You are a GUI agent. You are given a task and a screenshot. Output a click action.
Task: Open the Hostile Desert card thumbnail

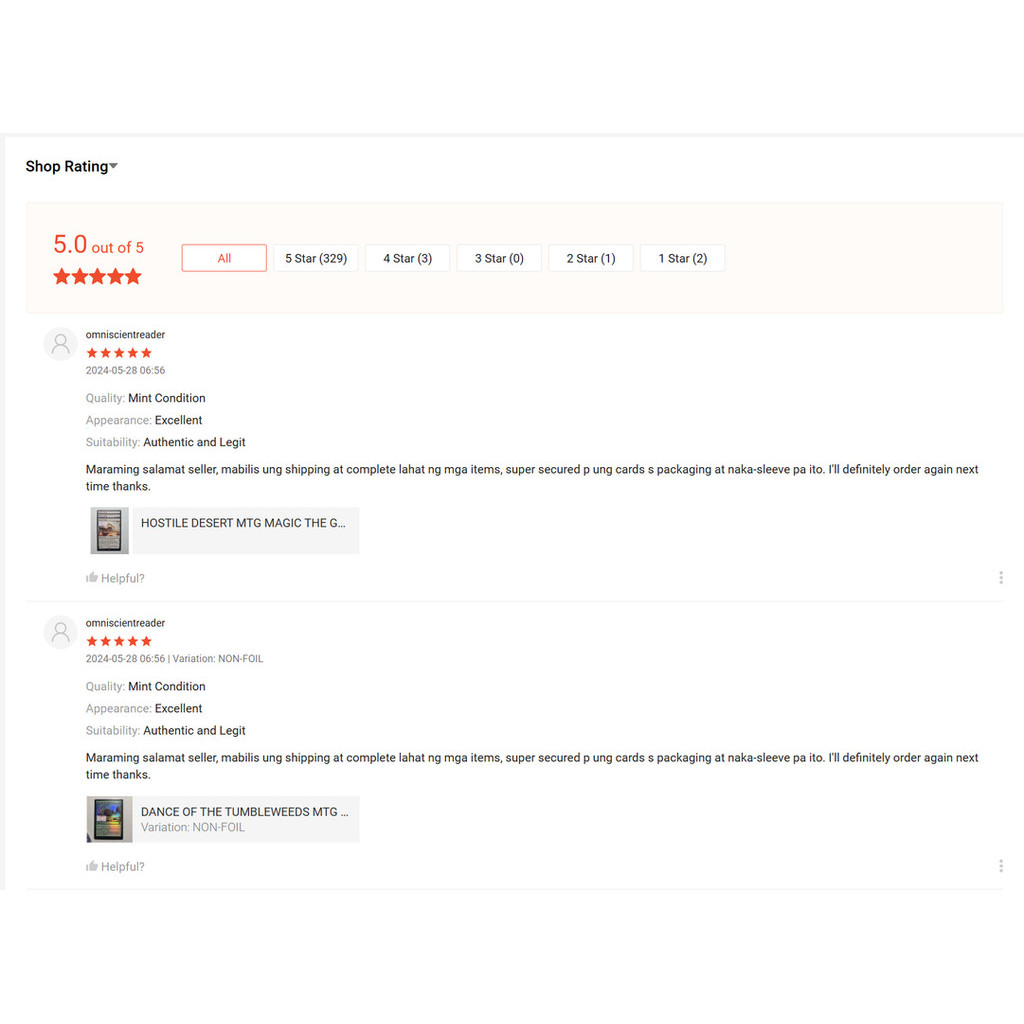[109, 531]
